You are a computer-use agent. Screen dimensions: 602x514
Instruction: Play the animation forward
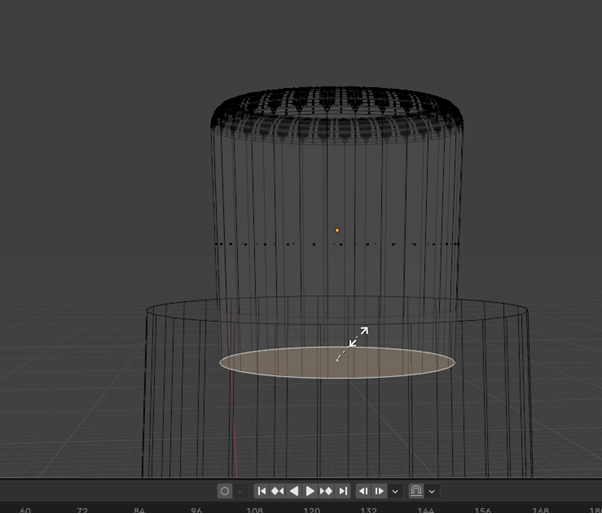pyautogui.click(x=310, y=491)
